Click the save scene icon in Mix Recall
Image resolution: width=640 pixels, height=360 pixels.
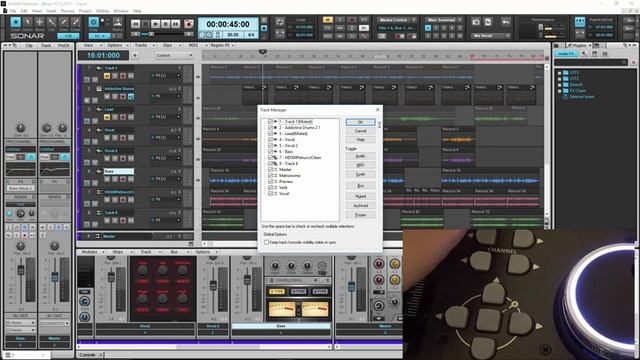488,22
